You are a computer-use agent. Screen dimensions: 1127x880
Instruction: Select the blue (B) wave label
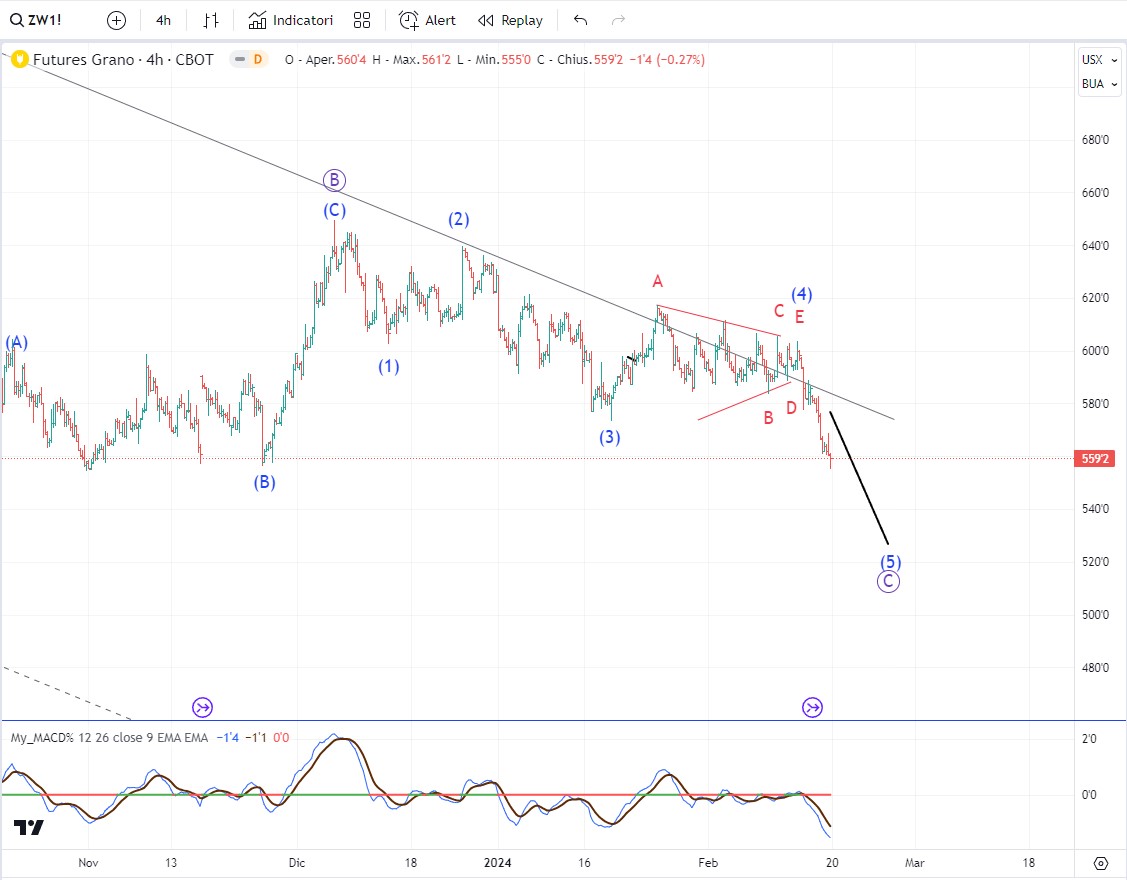coord(264,482)
